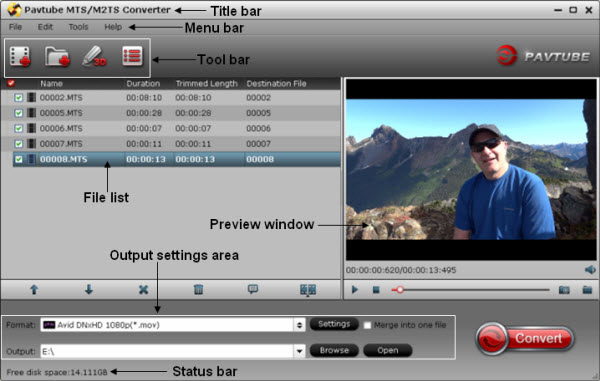The image size is (600, 381).
Task: Open the File menu
Action: [x=15, y=27]
